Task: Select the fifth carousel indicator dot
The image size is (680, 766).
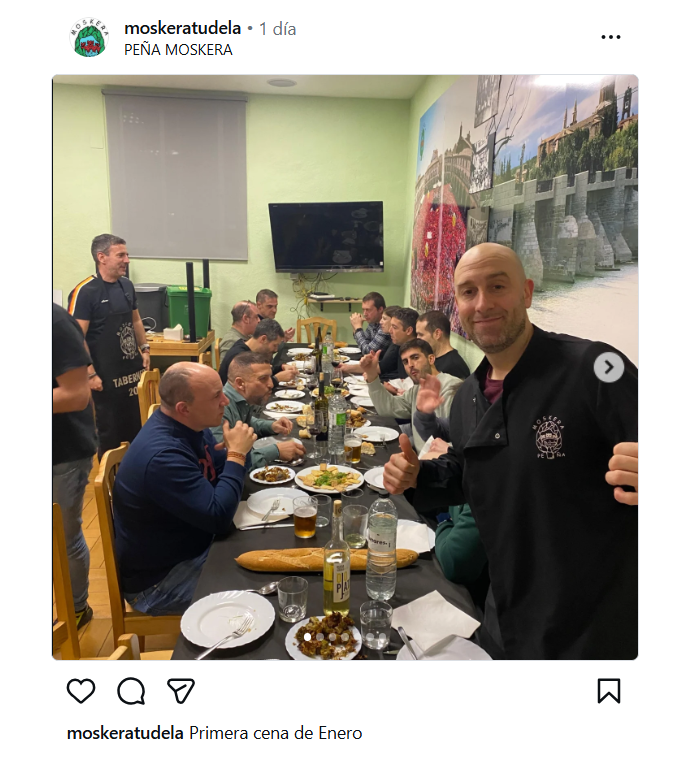Action: [x=358, y=637]
